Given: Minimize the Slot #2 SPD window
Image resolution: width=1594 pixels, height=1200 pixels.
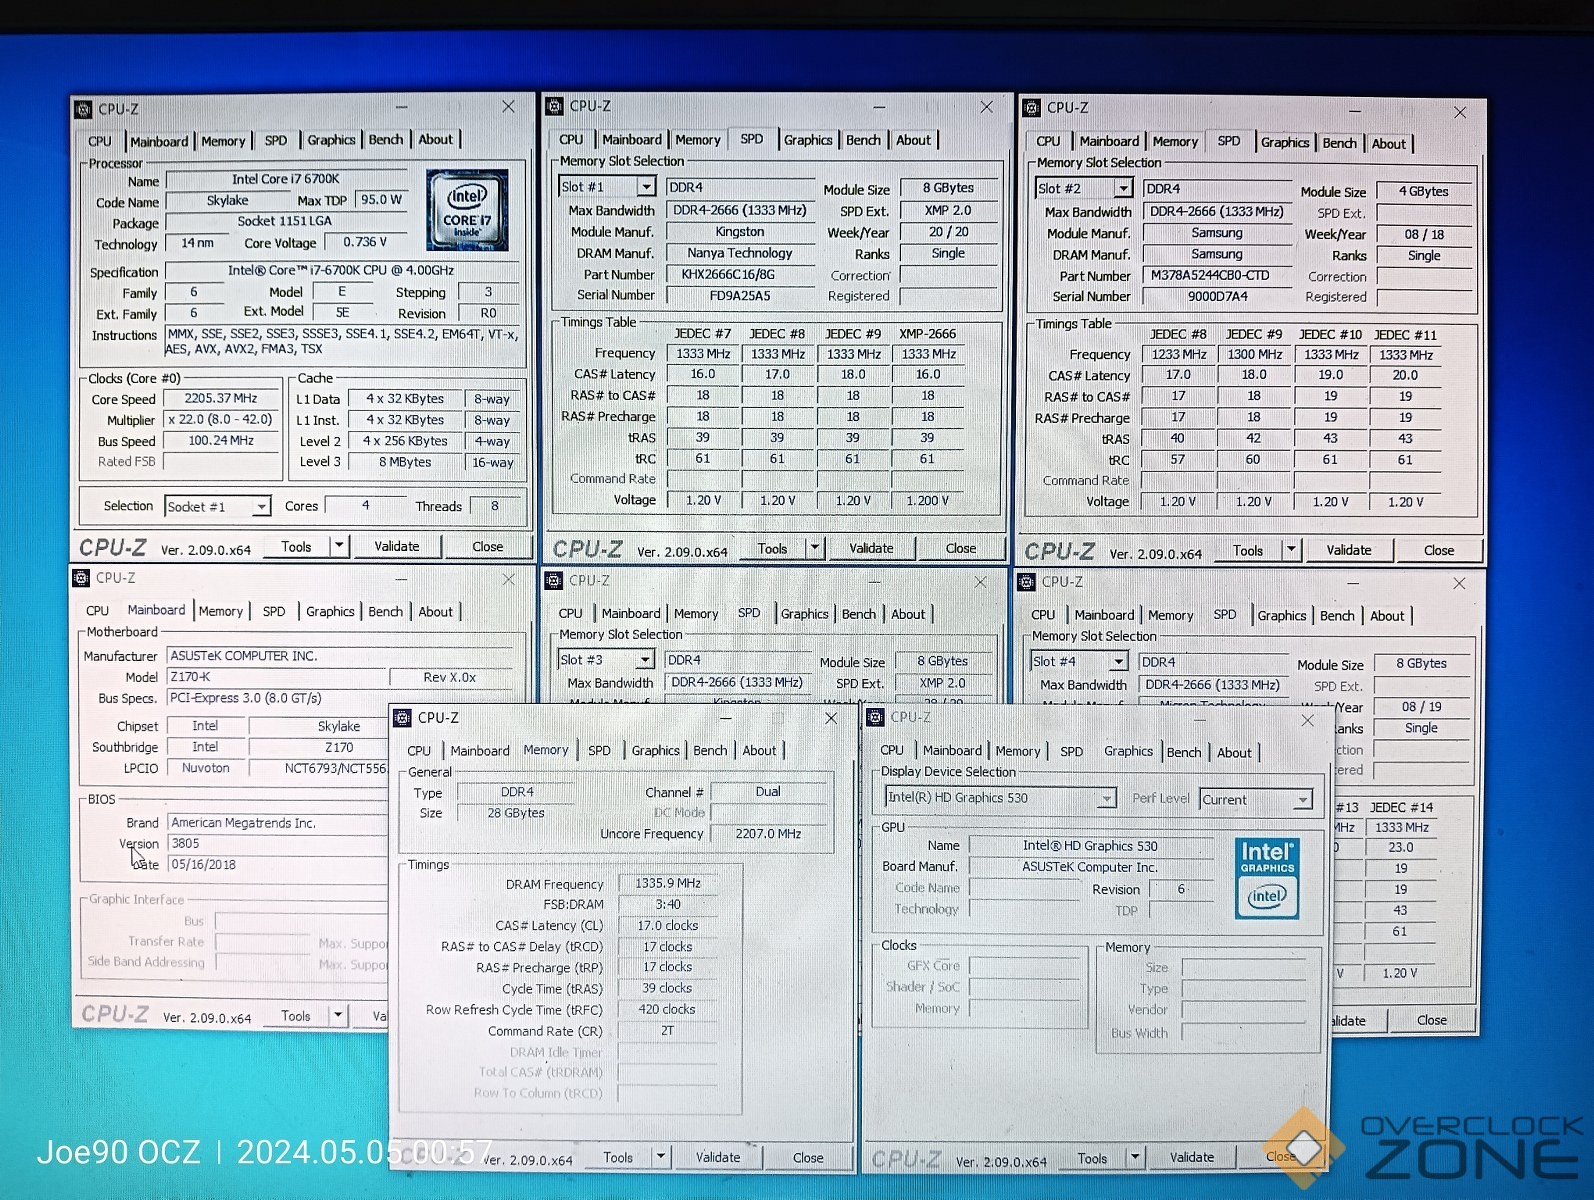Looking at the screenshot, I should pos(1354,112).
